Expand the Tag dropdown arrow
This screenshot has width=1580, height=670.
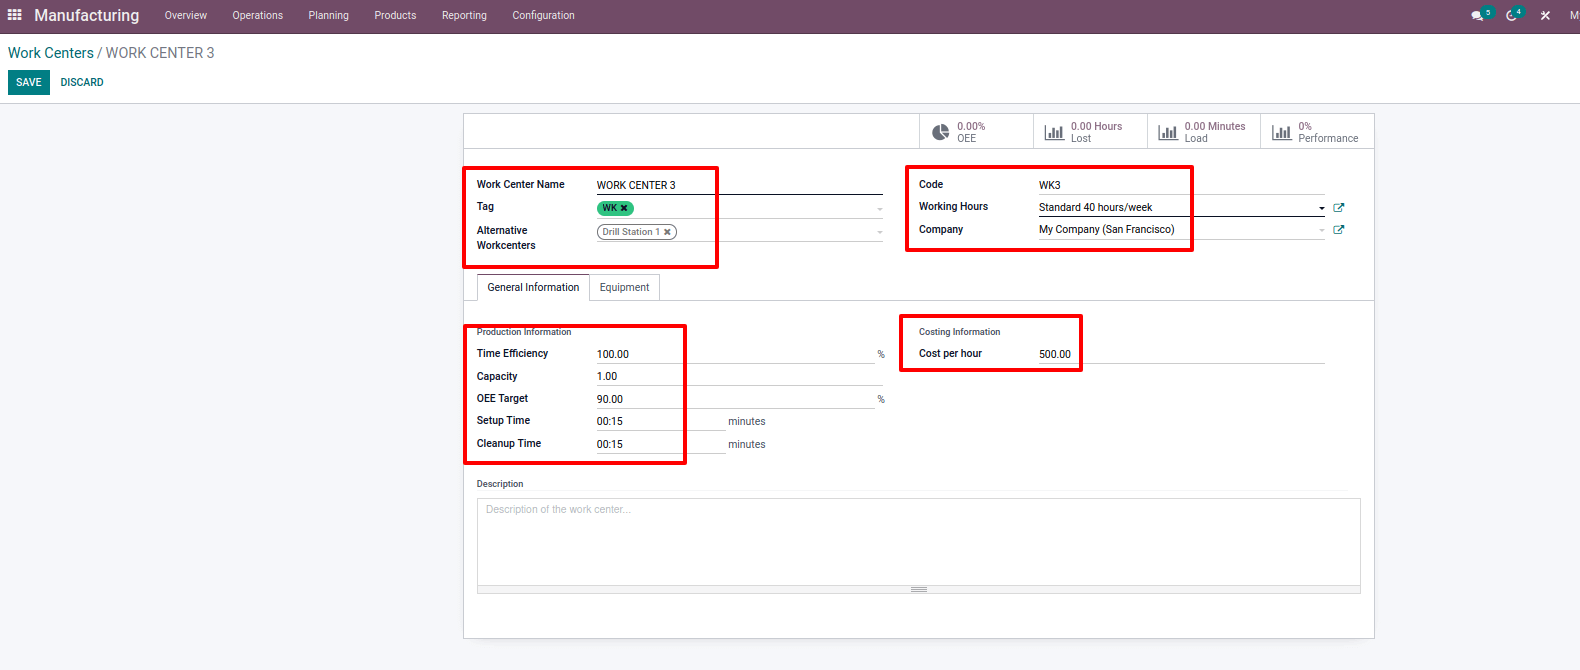point(880,209)
